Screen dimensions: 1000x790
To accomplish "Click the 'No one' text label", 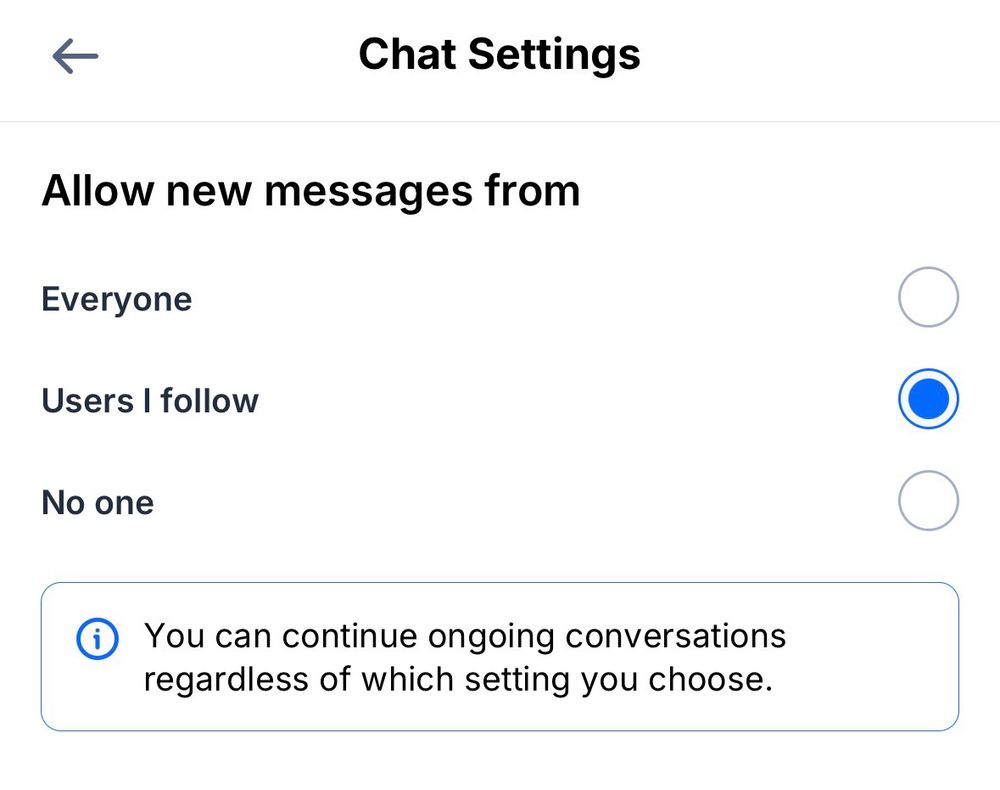I will (97, 502).
